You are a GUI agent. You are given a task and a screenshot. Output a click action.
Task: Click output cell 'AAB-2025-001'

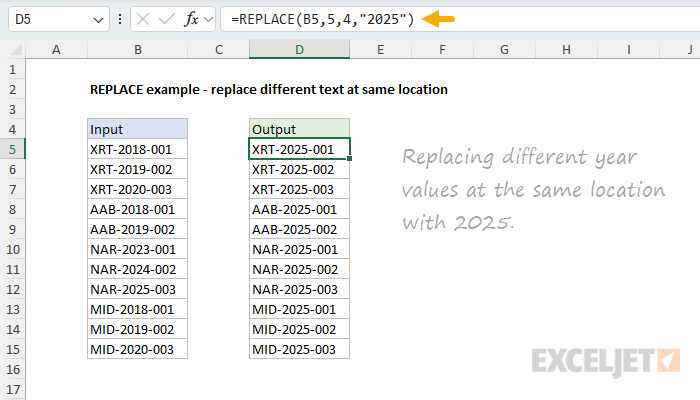(299, 209)
